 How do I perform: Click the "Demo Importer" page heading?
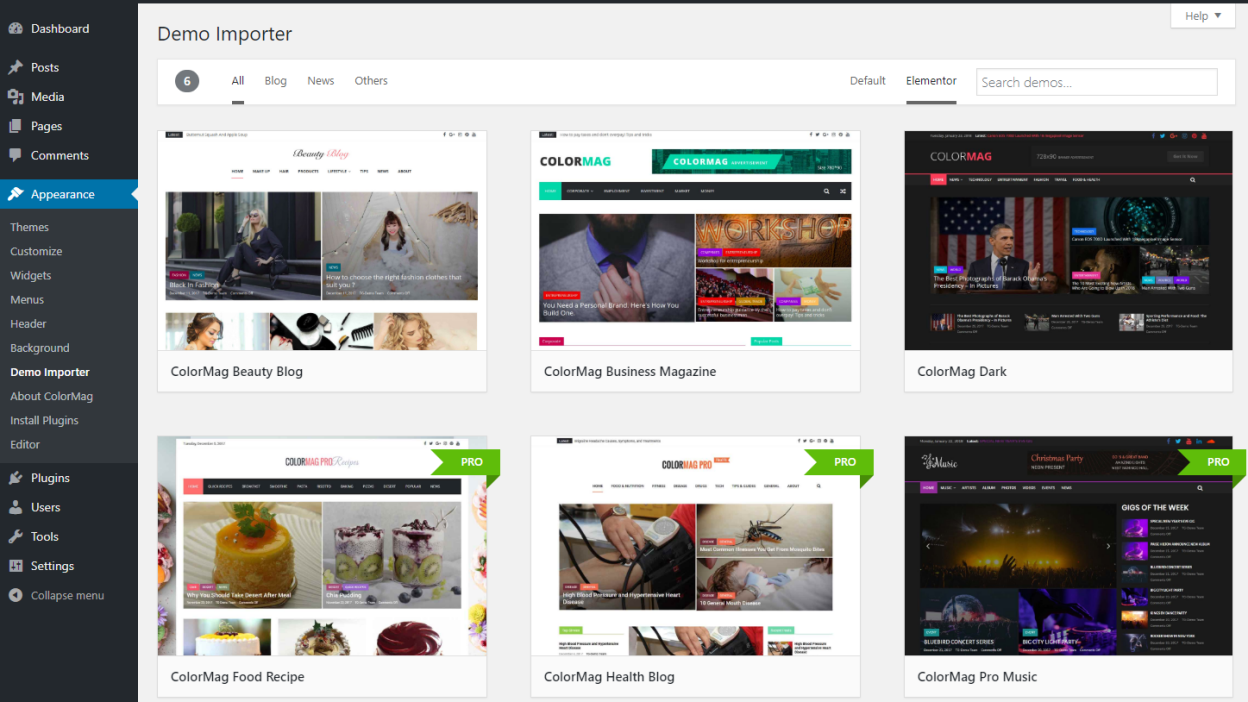(225, 34)
